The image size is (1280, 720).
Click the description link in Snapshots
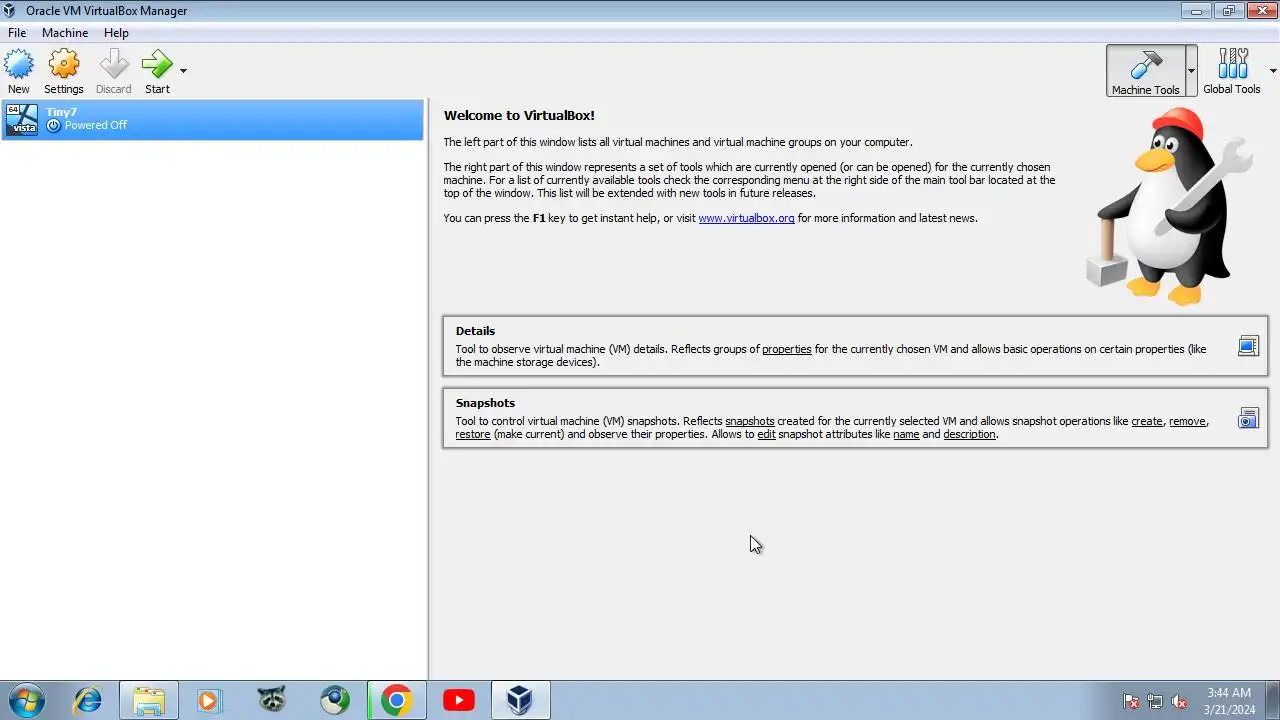[970, 435]
